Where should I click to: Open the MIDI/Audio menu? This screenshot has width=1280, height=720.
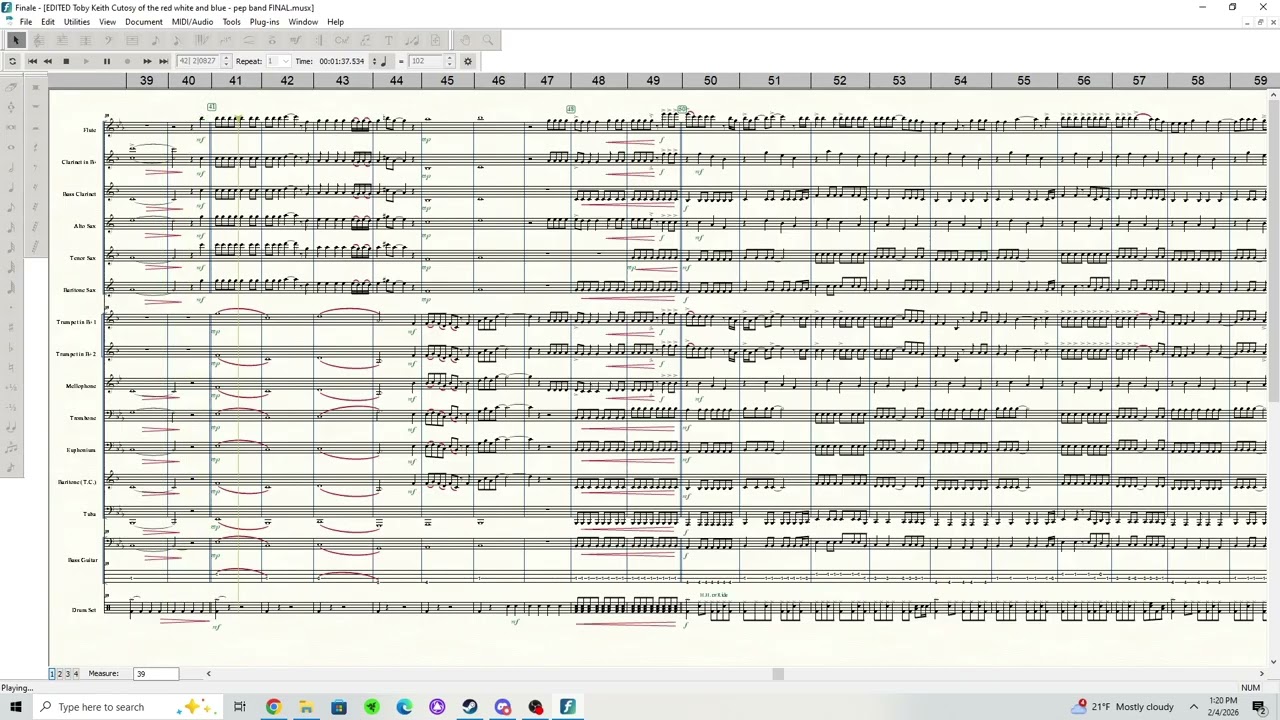pyautogui.click(x=192, y=21)
